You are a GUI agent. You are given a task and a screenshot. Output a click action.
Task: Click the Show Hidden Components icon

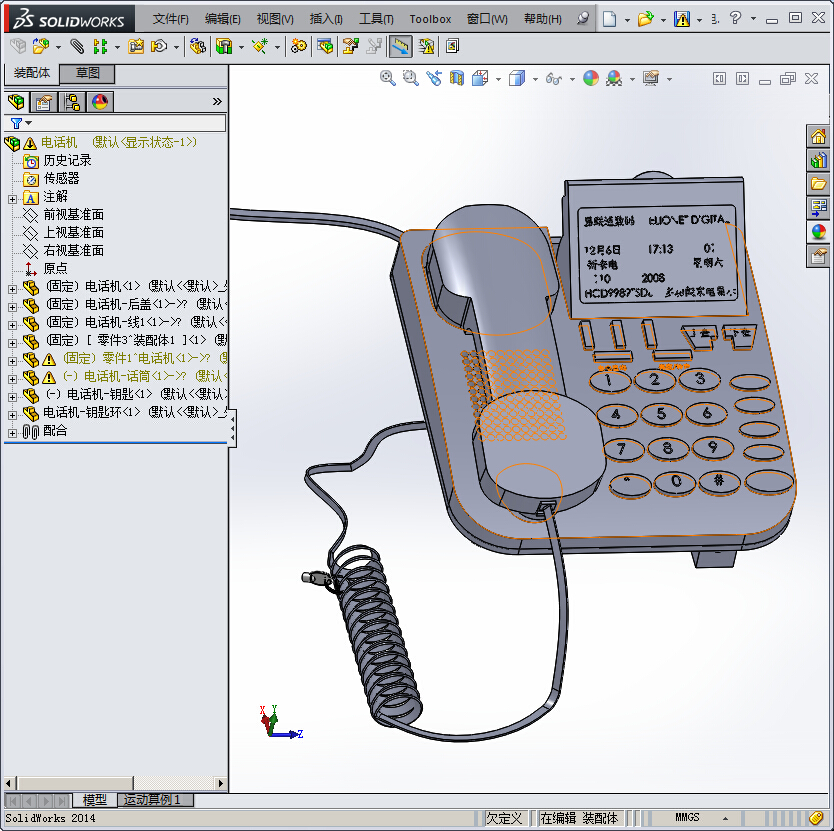(x=197, y=46)
